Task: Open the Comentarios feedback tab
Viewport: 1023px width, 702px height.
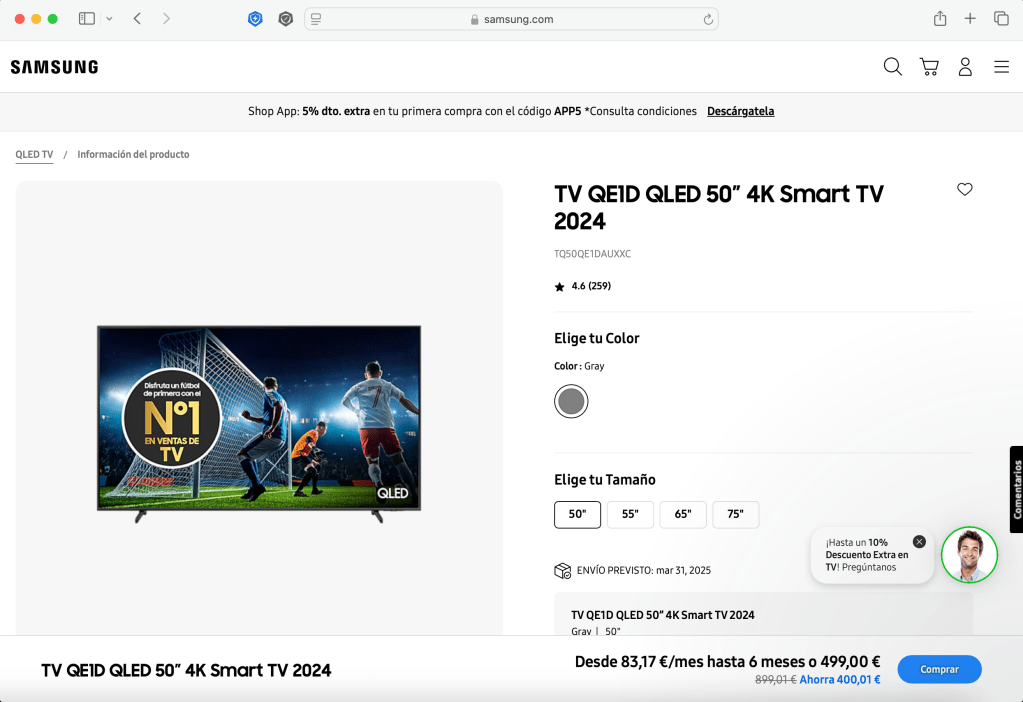Action: [x=1016, y=489]
